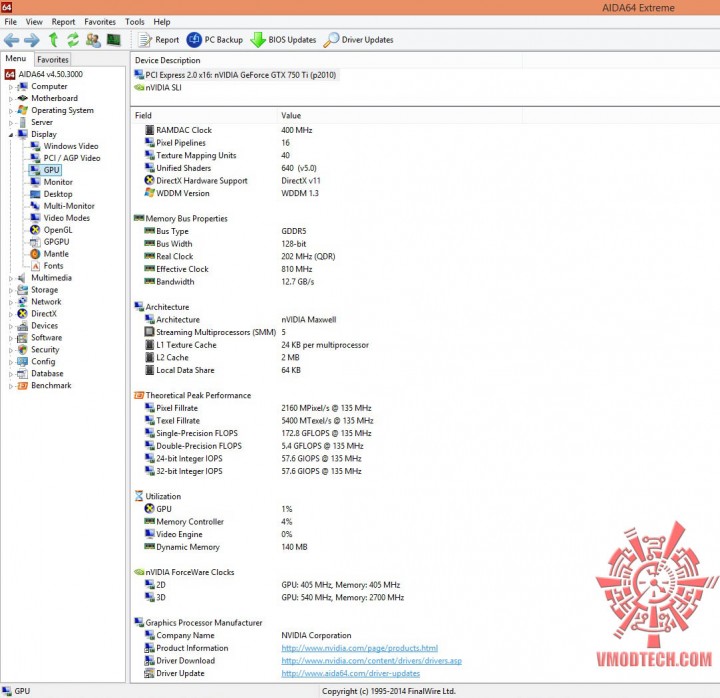Select the Menu tab

tap(16, 58)
